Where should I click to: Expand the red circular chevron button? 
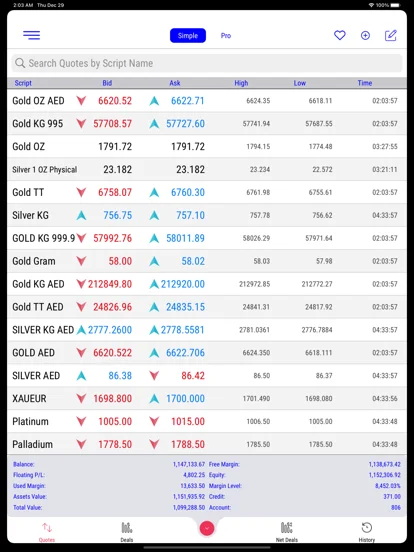tap(207, 528)
